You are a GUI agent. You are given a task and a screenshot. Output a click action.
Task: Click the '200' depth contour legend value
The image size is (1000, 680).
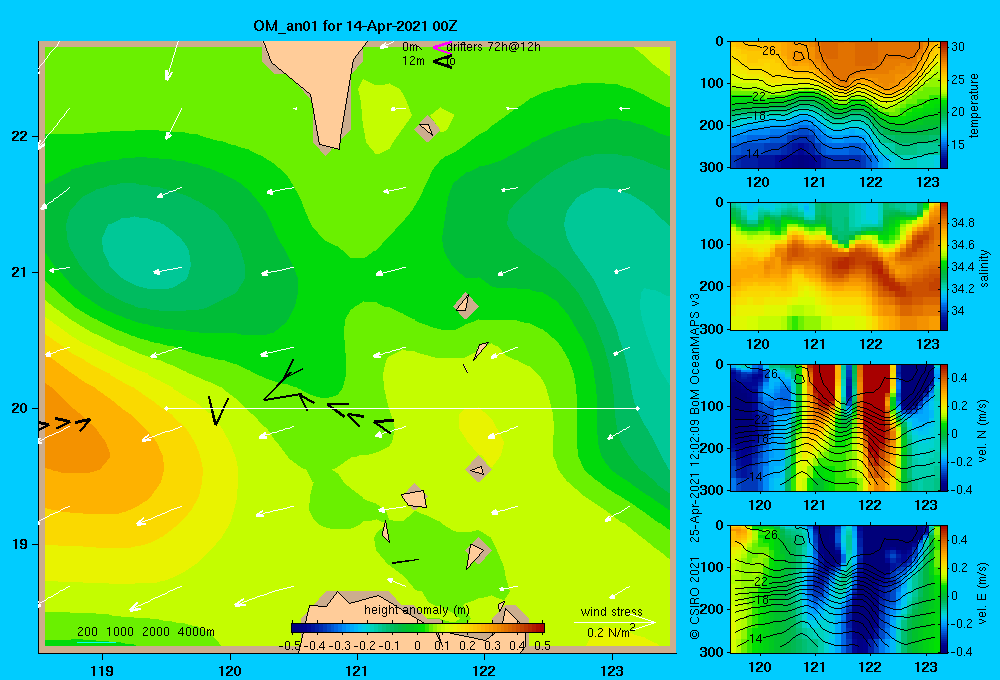point(87,632)
